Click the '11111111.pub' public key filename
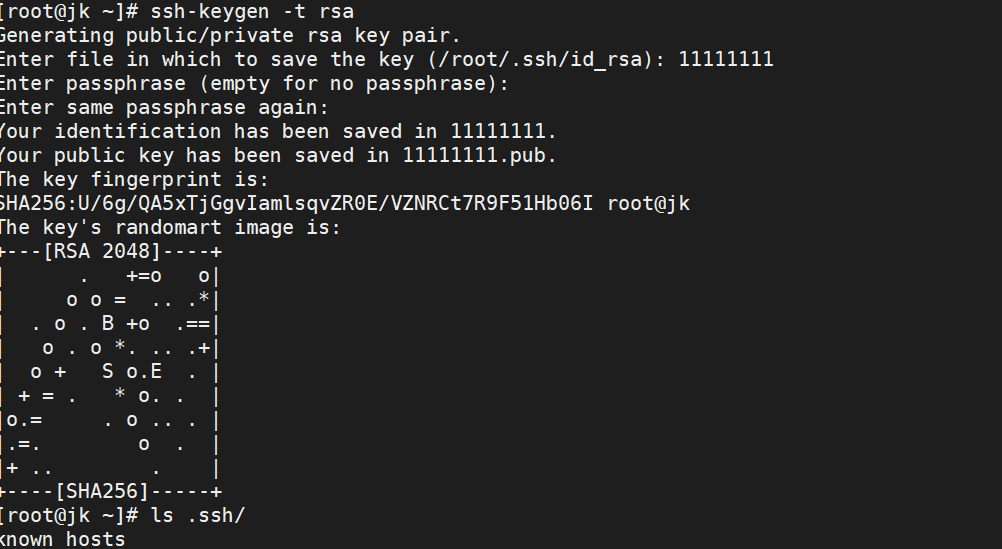The width and height of the screenshot is (1002, 549). (479, 156)
